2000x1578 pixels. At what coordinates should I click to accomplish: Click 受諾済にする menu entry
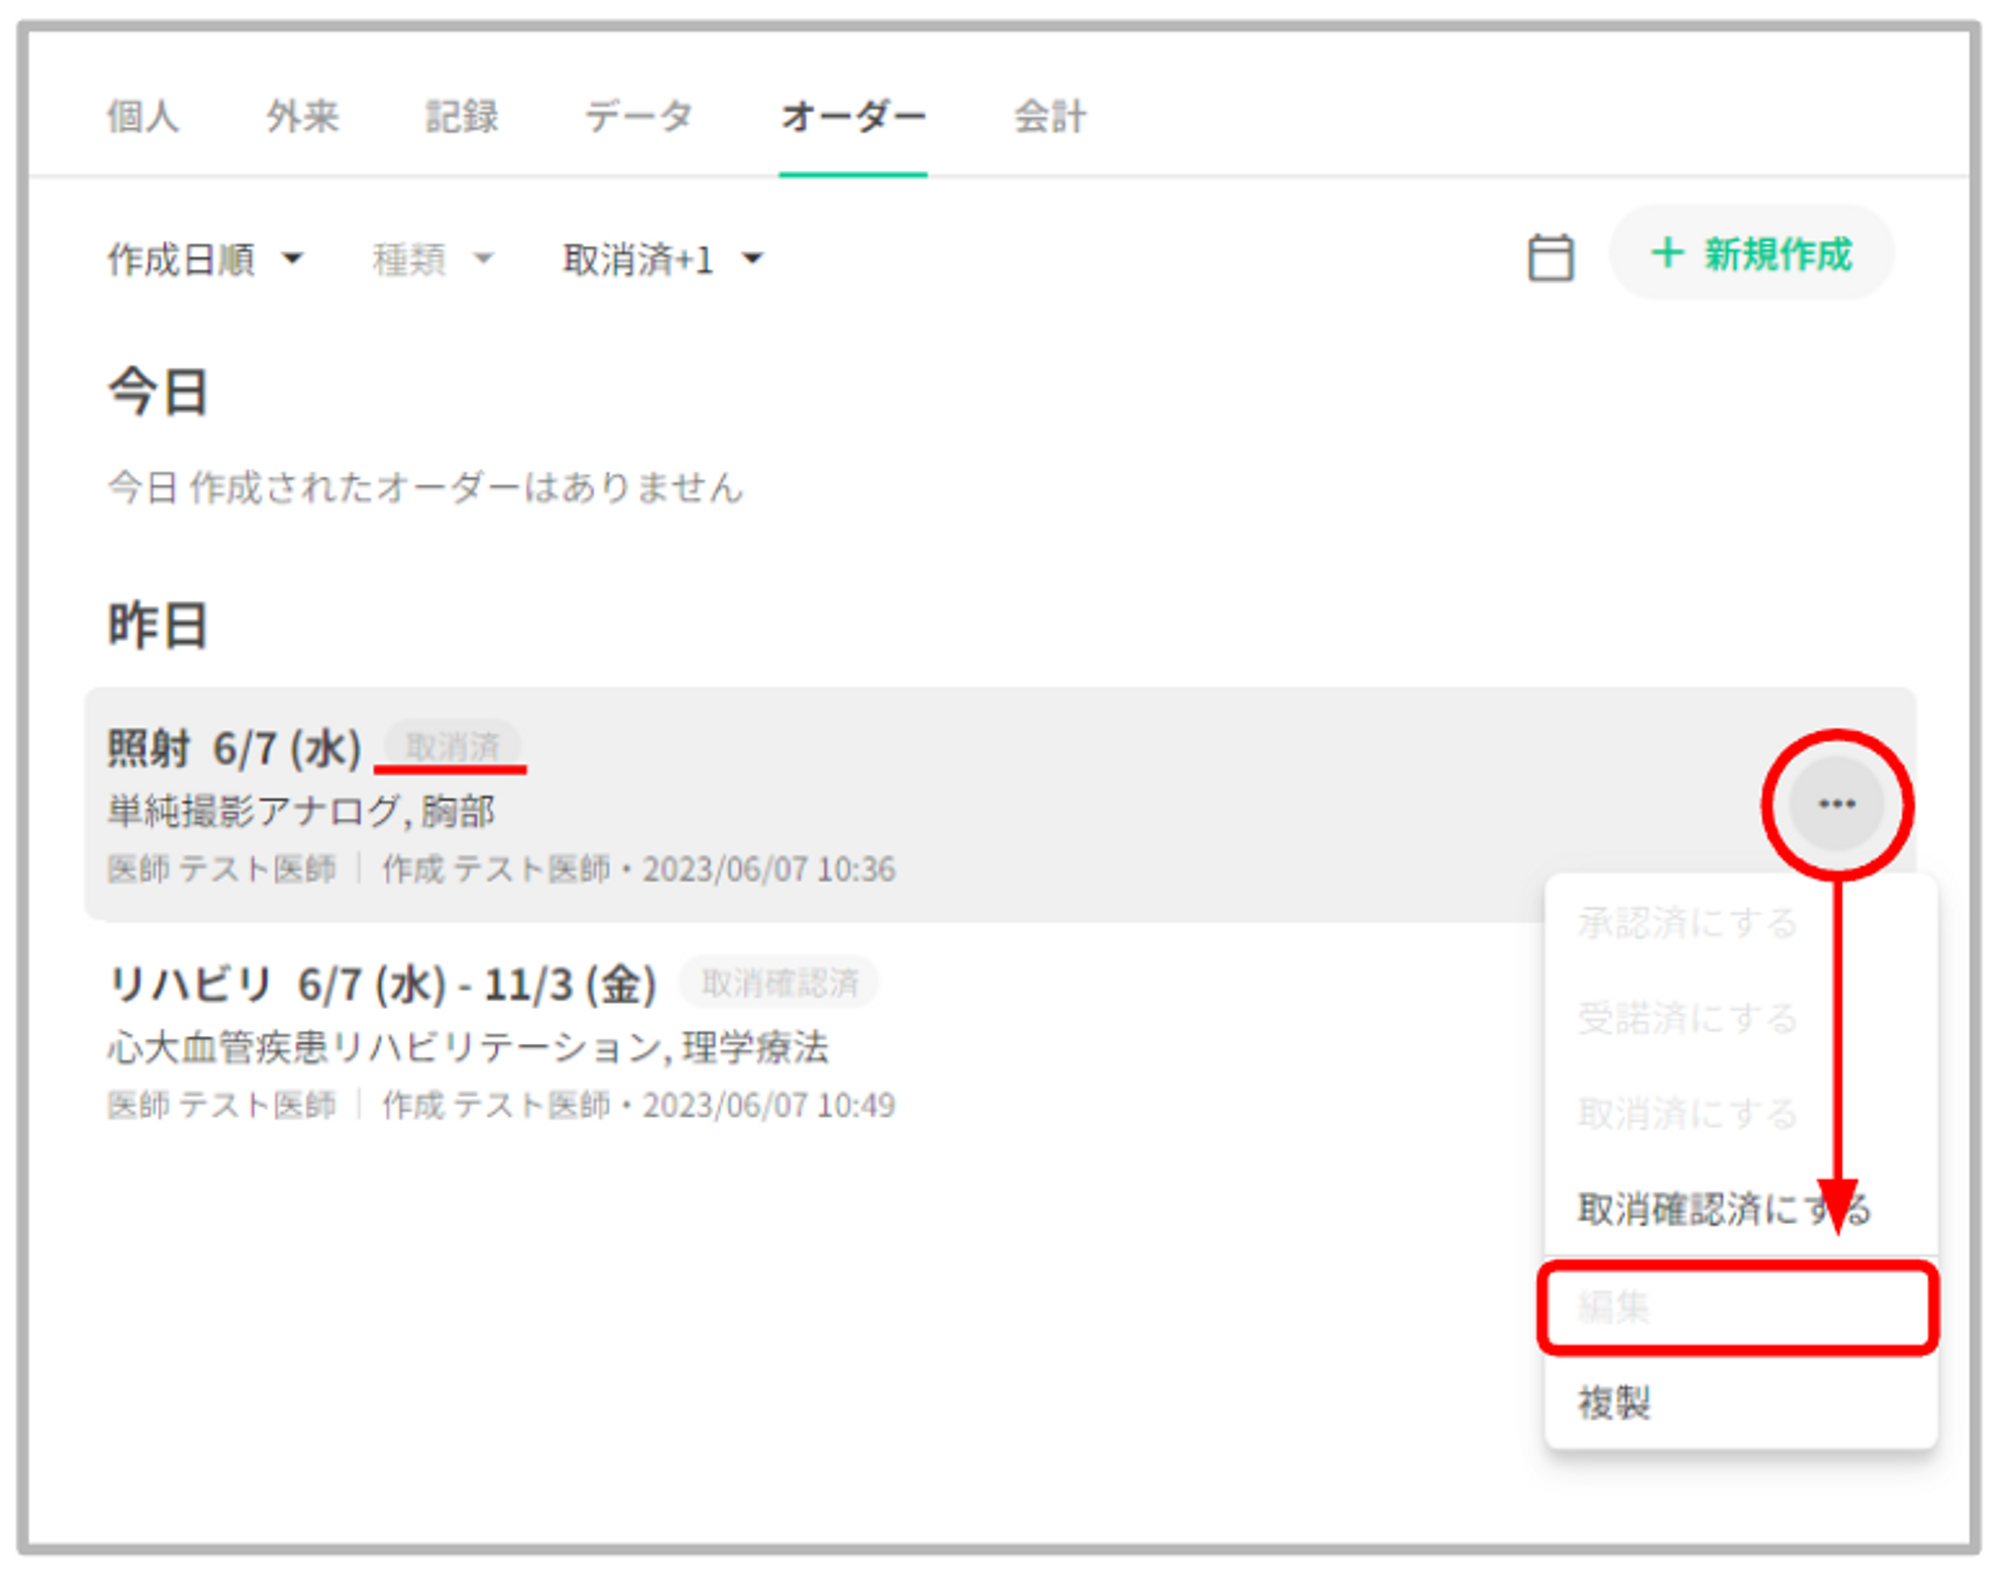pos(1688,1018)
